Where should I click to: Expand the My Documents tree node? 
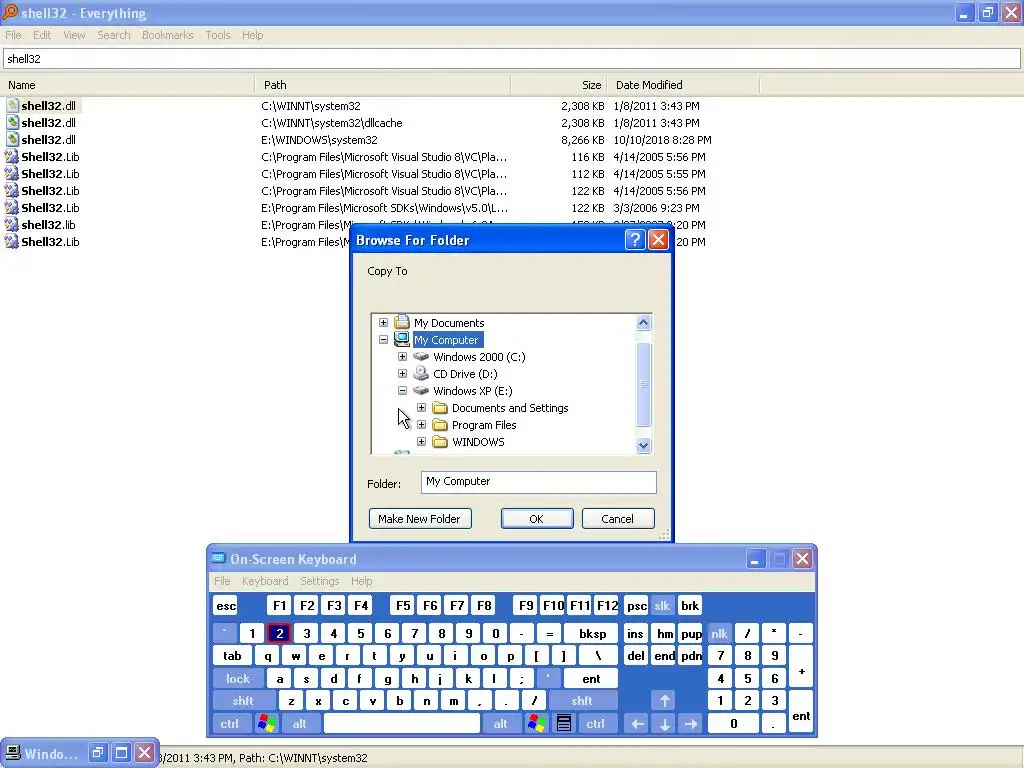tap(383, 323)
